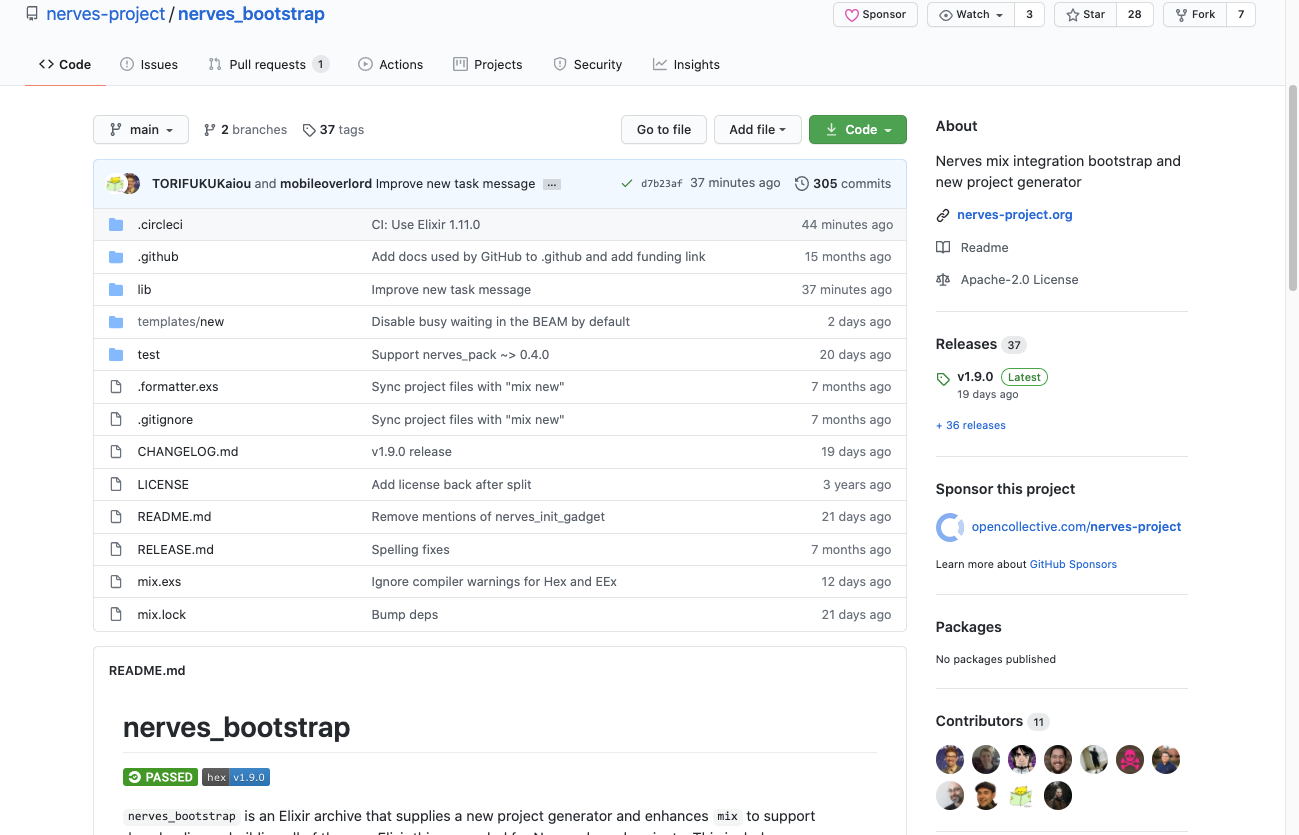Open the green Code download dropdown

[x=858, y=130]
